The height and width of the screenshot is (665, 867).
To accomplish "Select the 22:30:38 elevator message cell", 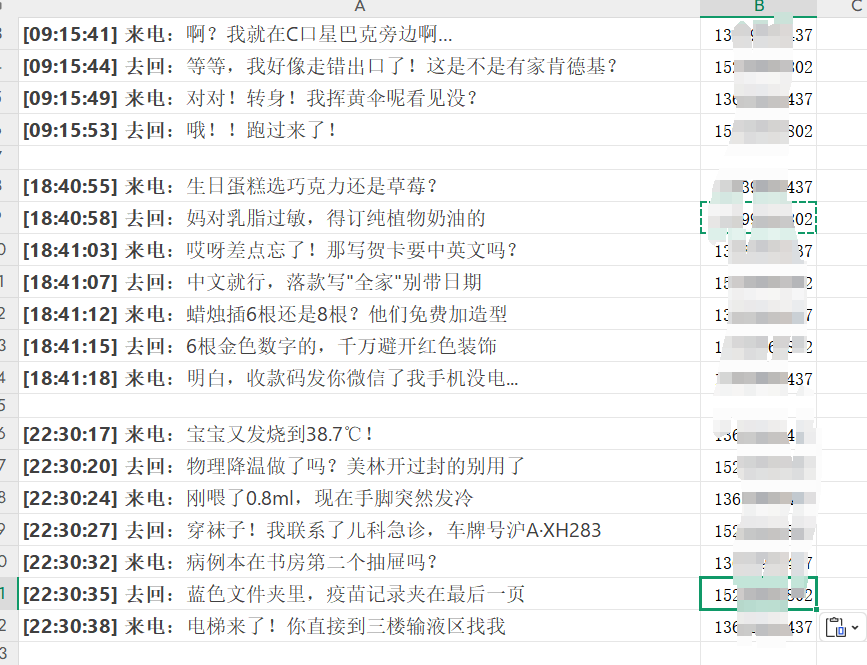I will [359, 626].
